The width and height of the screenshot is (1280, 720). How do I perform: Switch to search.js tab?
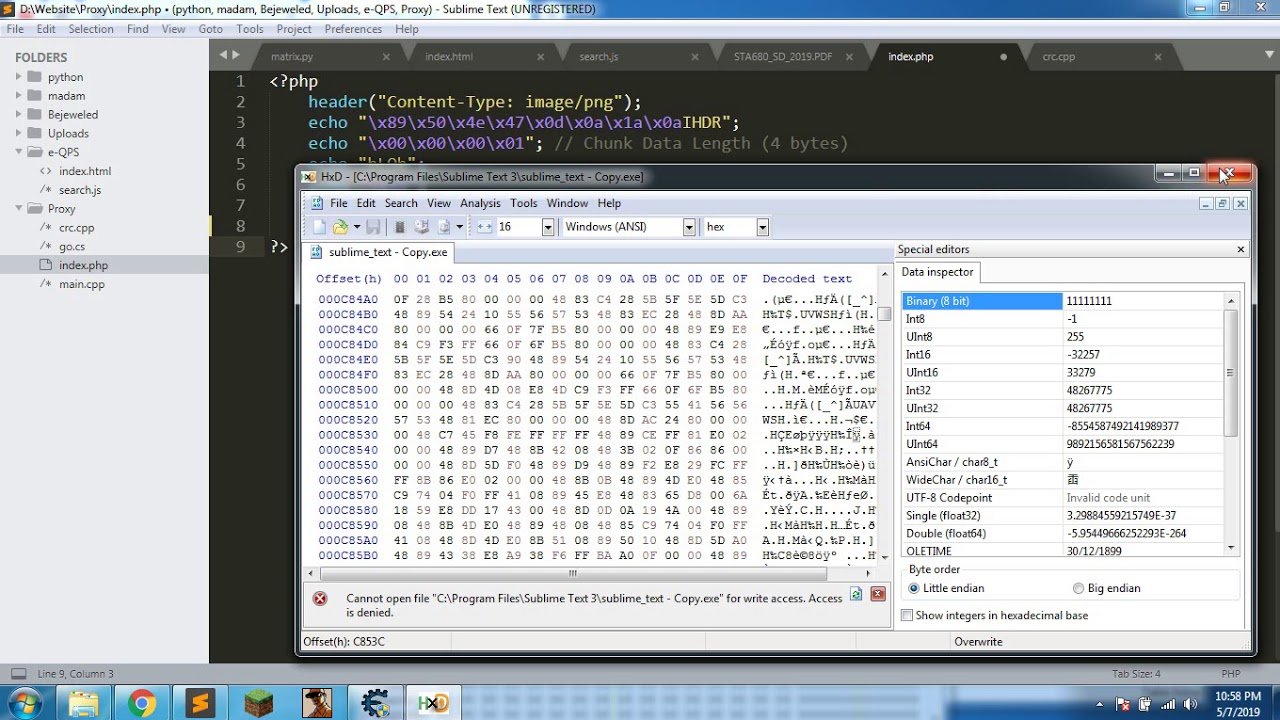(599, 57)
